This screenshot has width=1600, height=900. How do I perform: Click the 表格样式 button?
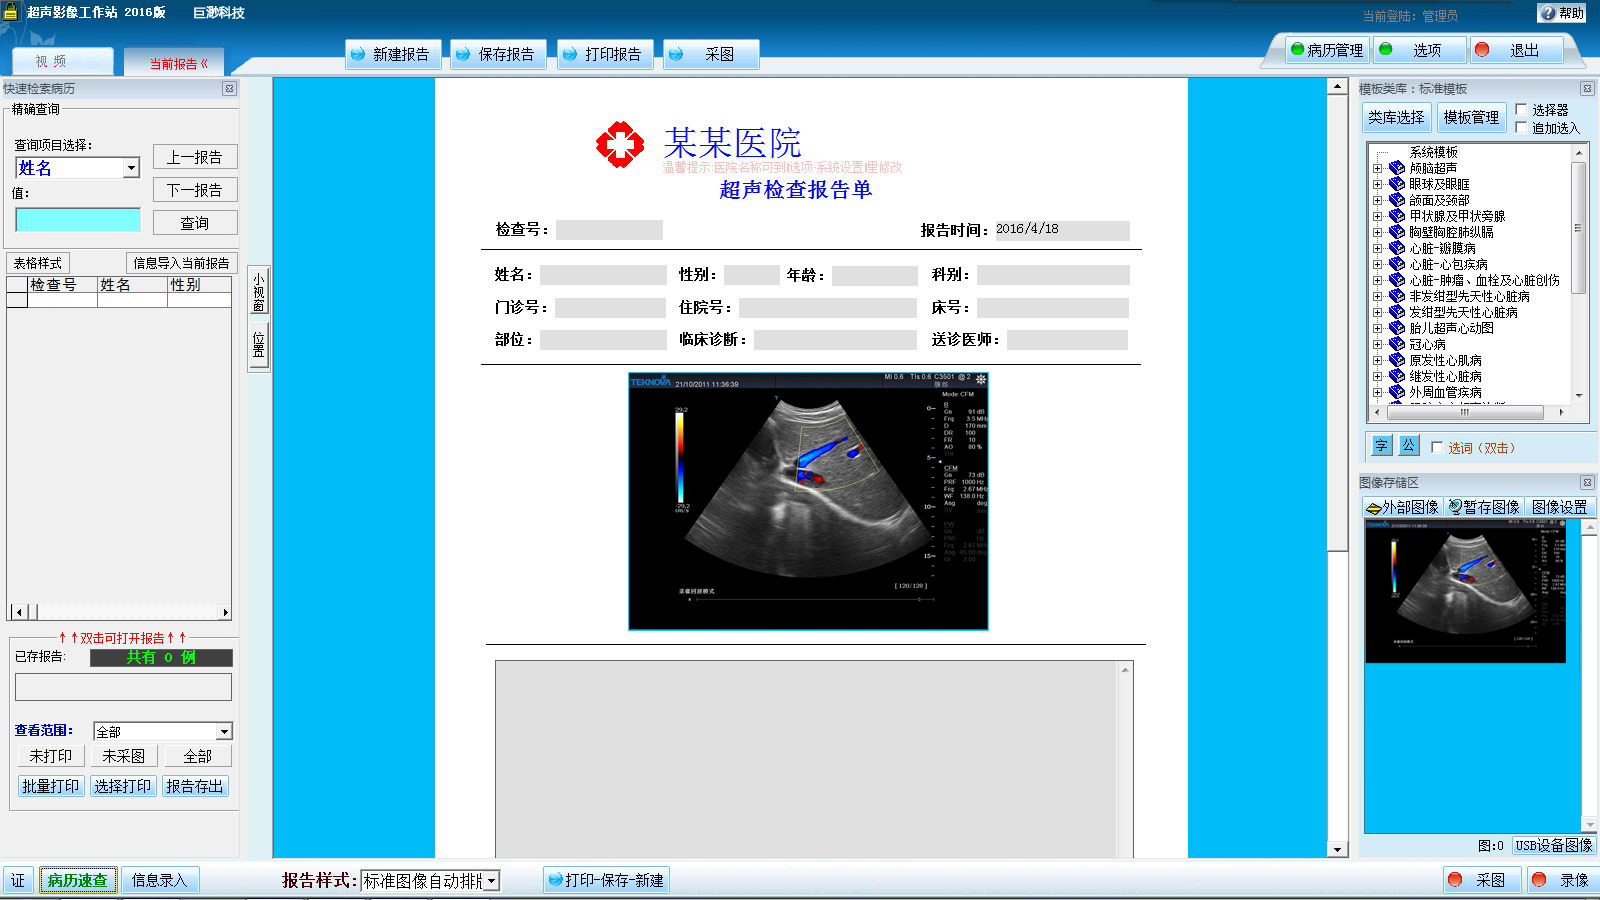37,263
